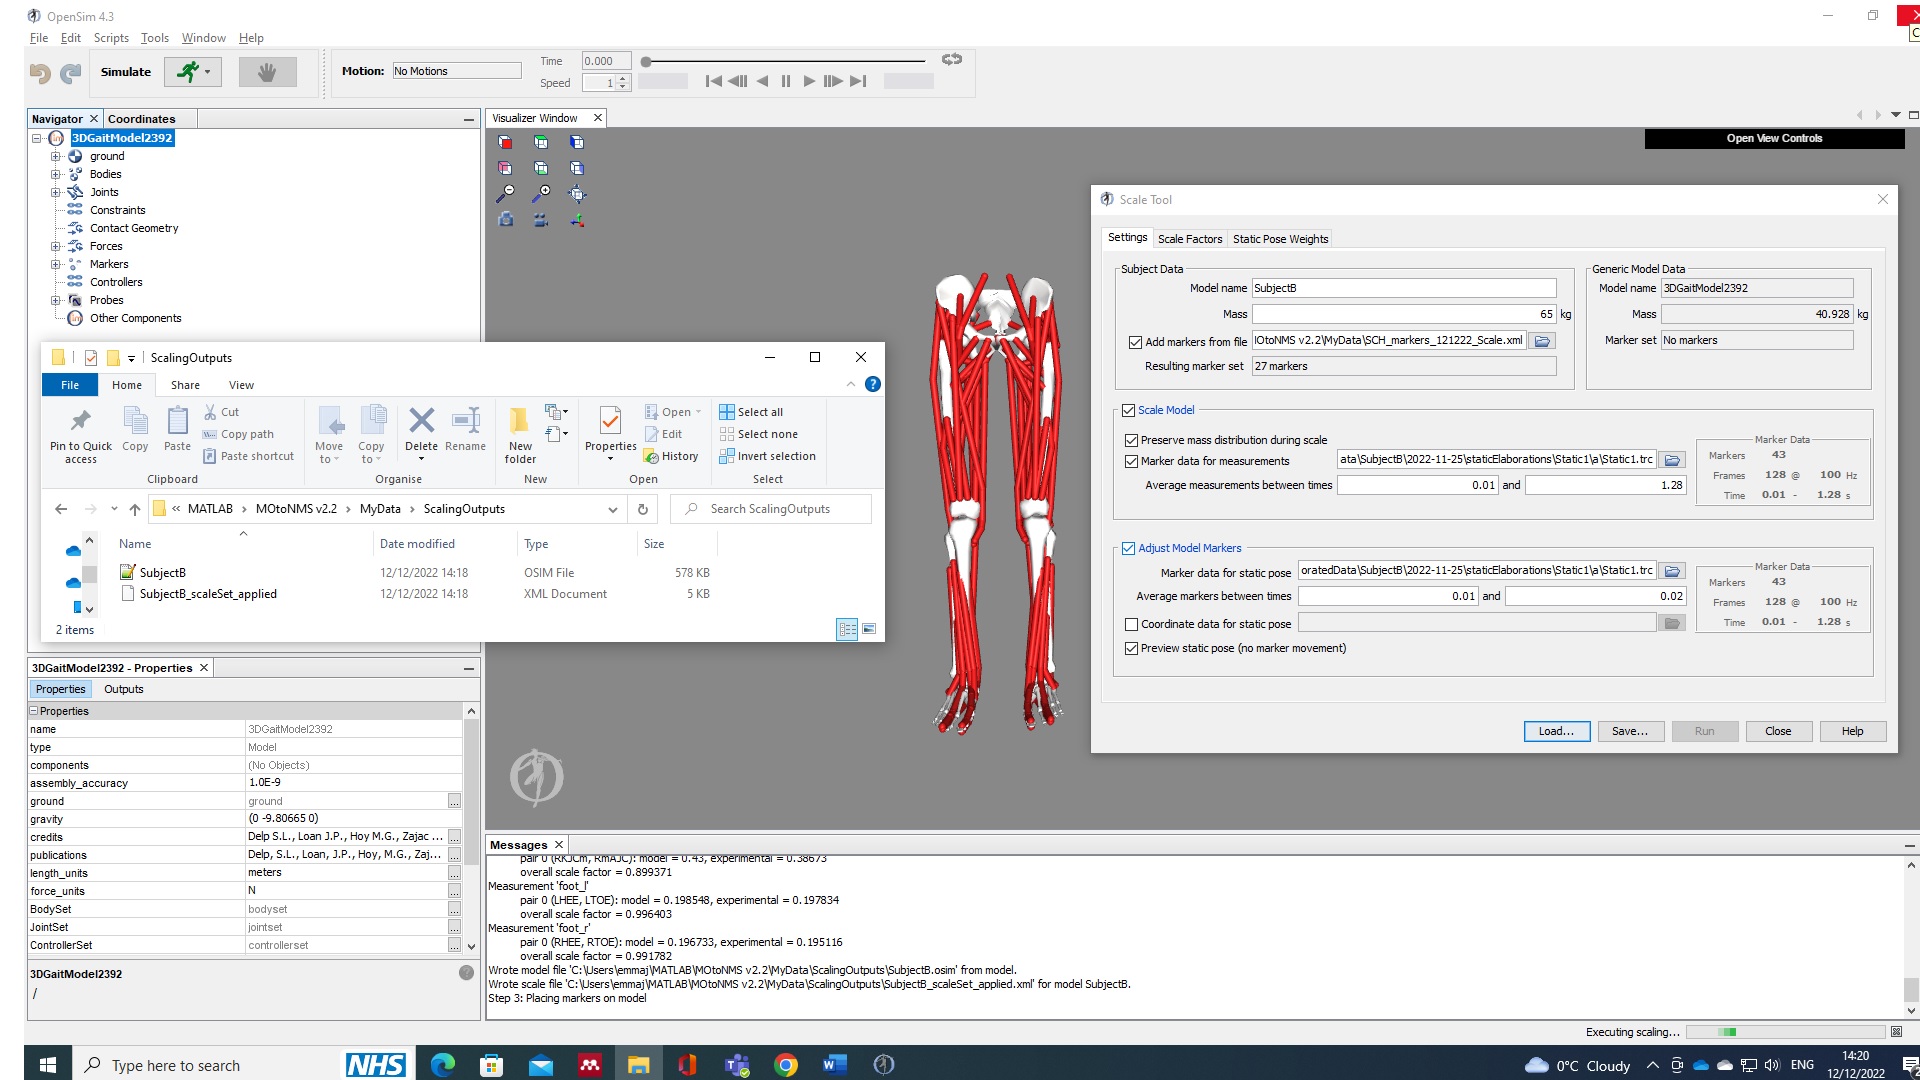Click the Search ScalingOutputs box
This screenshot has height=1080, width=1920.
tap(771, 509)
